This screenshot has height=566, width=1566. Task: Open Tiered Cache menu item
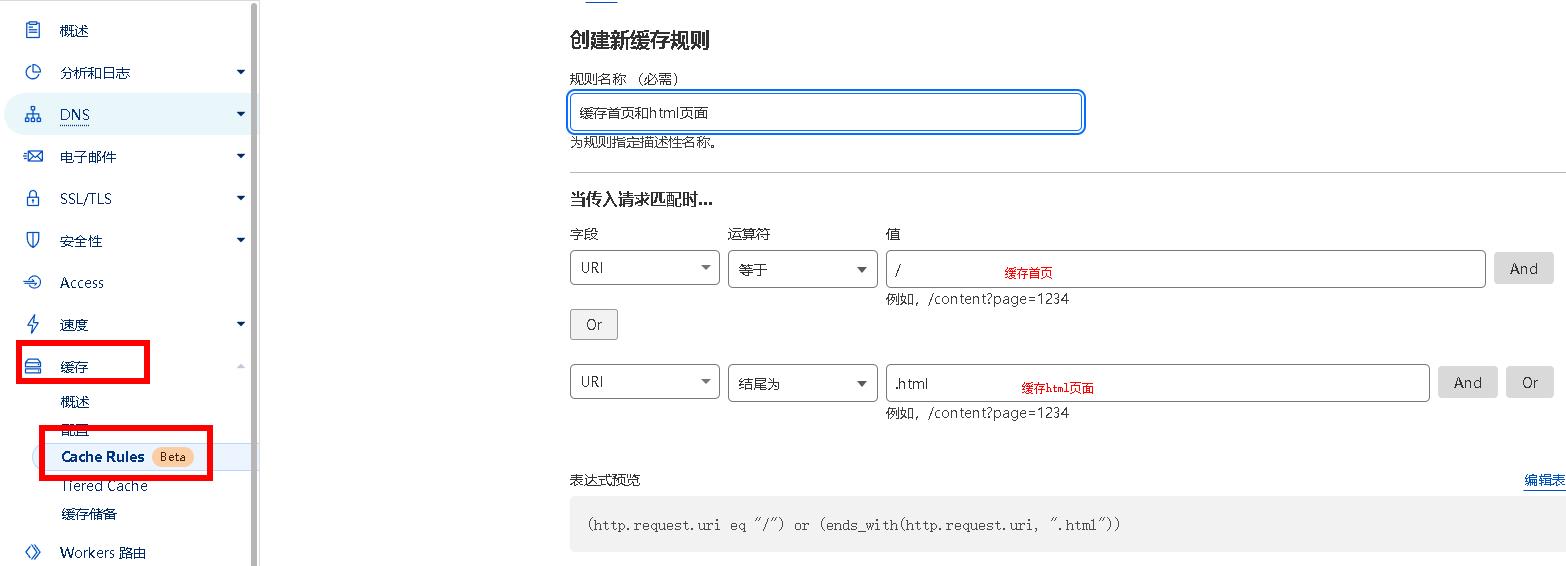click(x=104, y=486)
